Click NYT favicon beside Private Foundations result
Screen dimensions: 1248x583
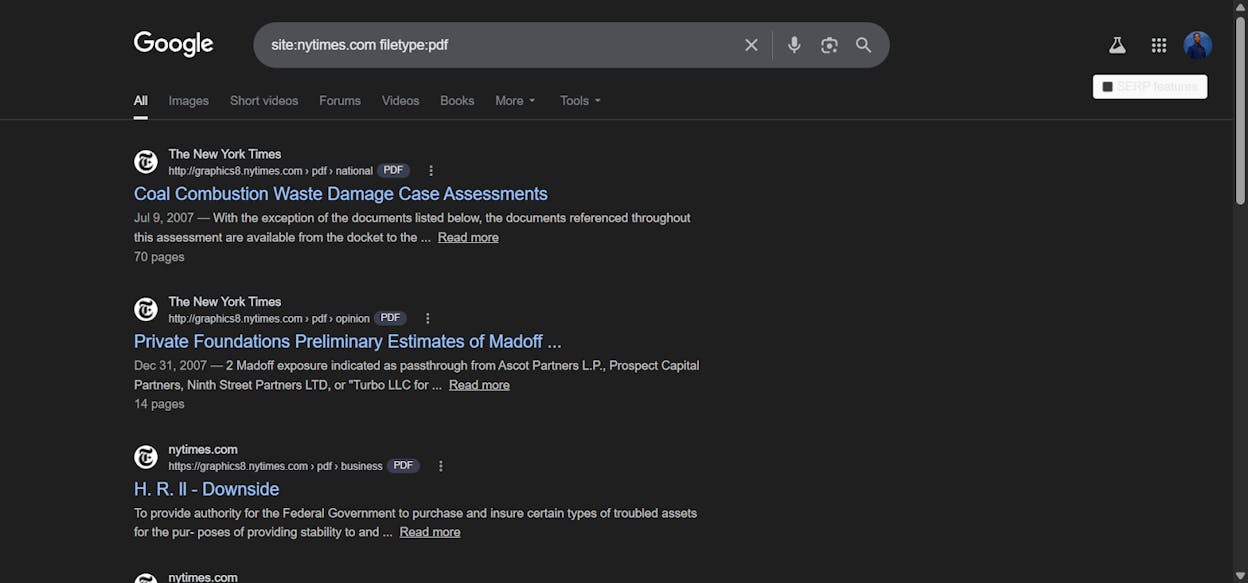pyautogui.click(x=146, y=309)
